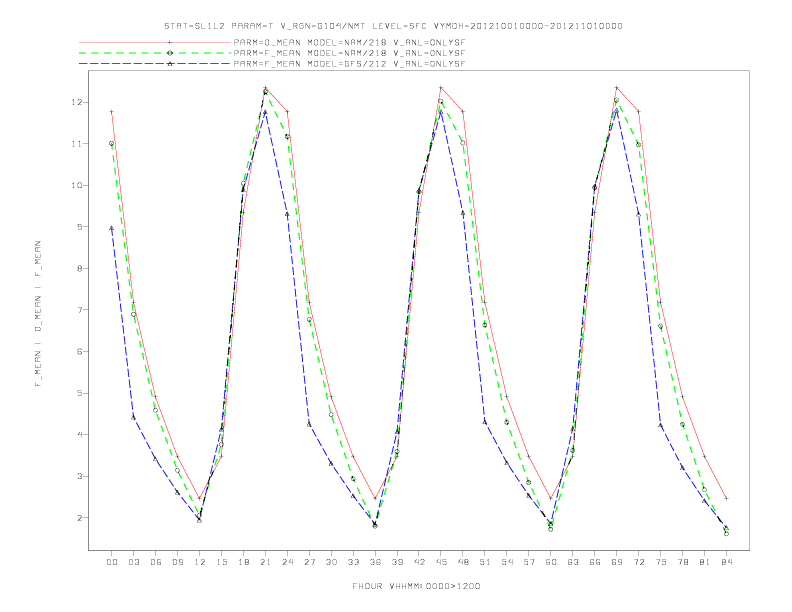Click the FHOUR VHHMM:0000>1200 axis caption
The height and width of the screenshot is (612, 792).
coord(416,586)
